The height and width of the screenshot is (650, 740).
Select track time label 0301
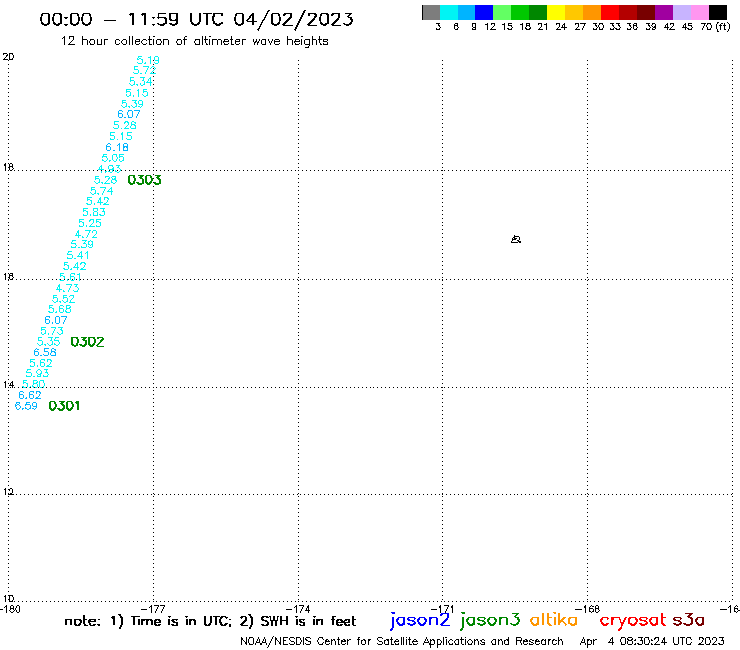click(64, 406)
